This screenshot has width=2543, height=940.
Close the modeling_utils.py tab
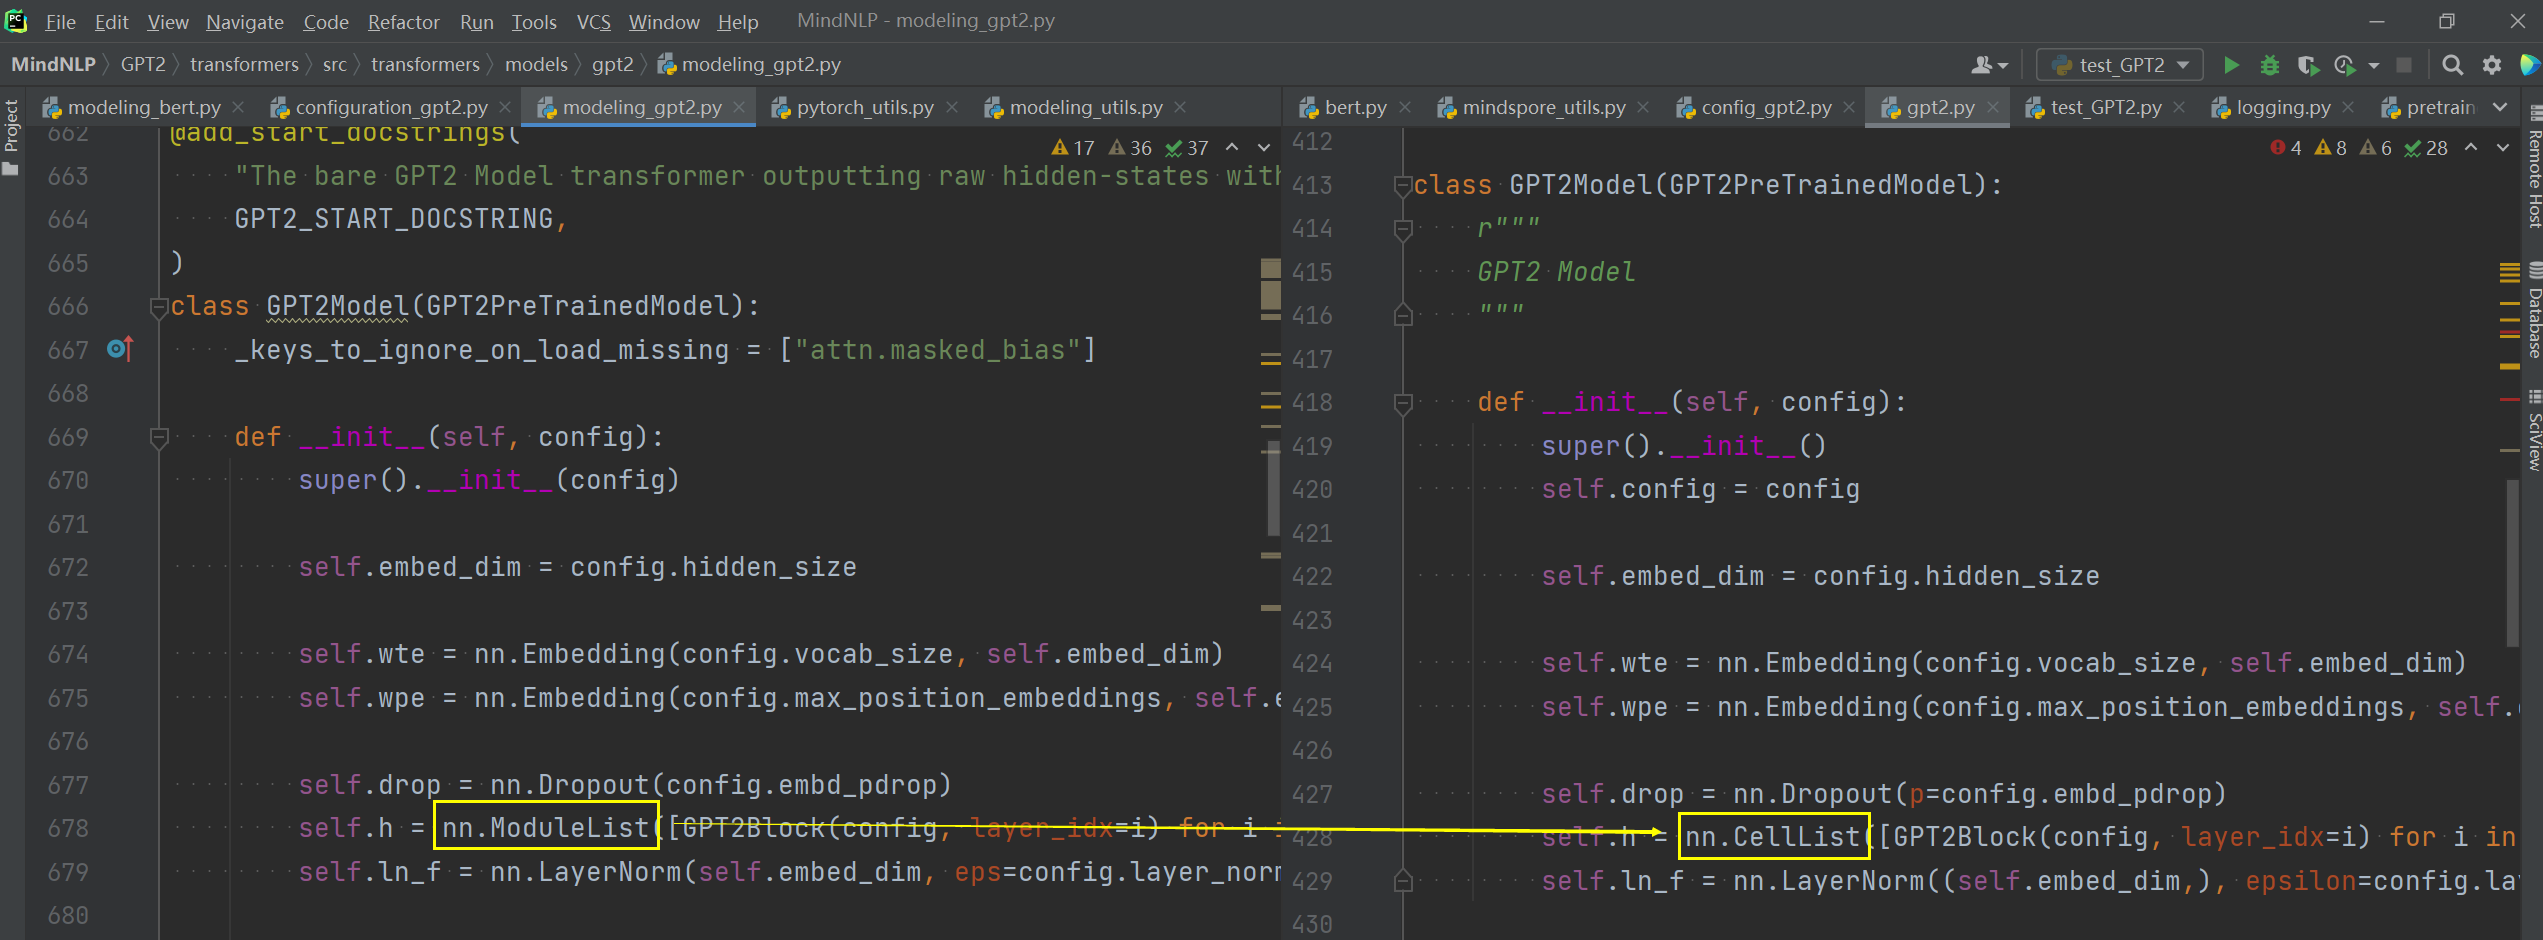[x=1180, y=107]
